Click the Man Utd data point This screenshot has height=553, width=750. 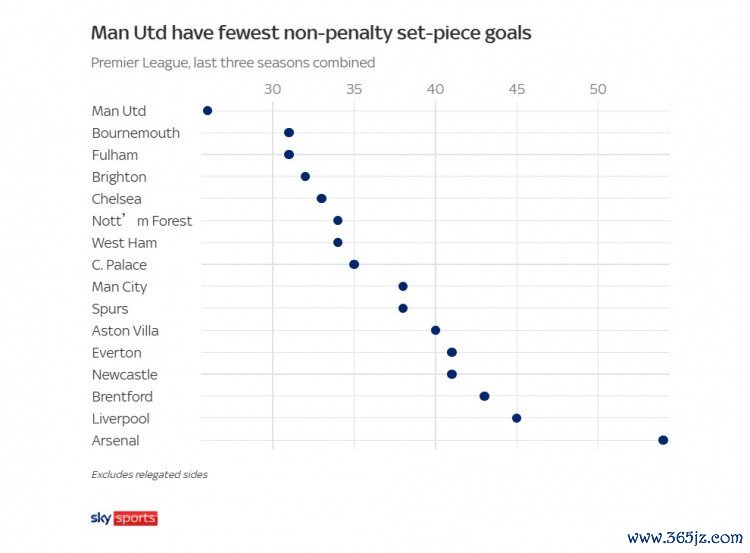coord(207,111)
